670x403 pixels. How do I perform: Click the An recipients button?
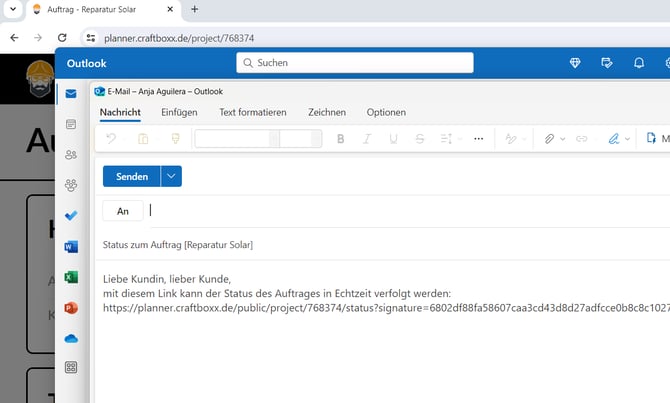coord(123,211)
